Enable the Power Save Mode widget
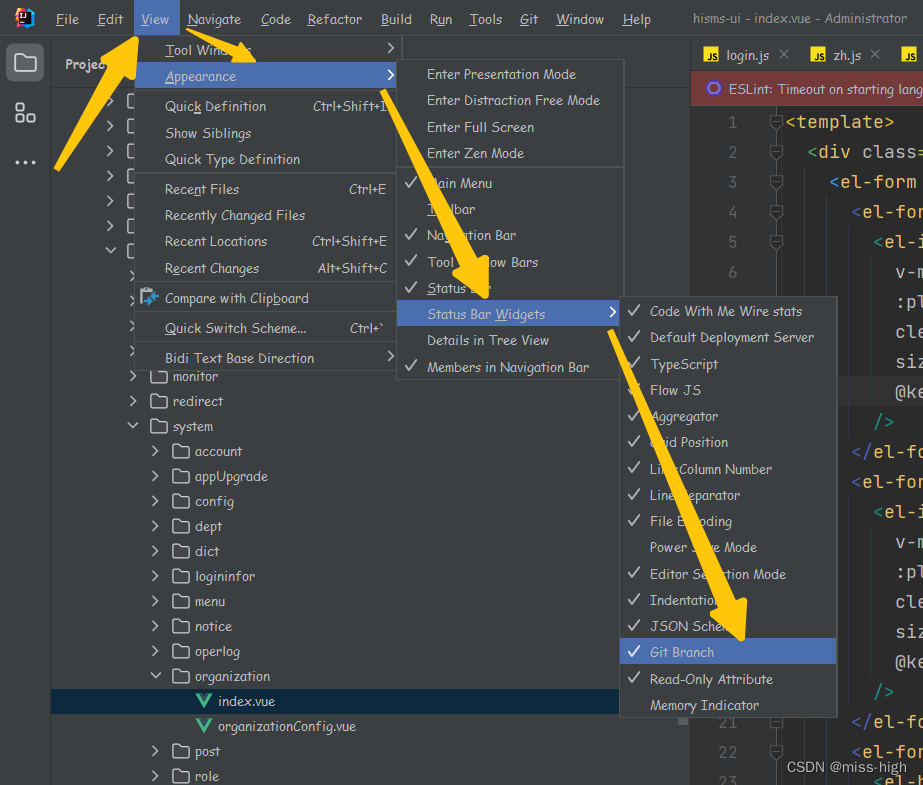This screenshot has width=923, height=785. (x=728, y=547)
